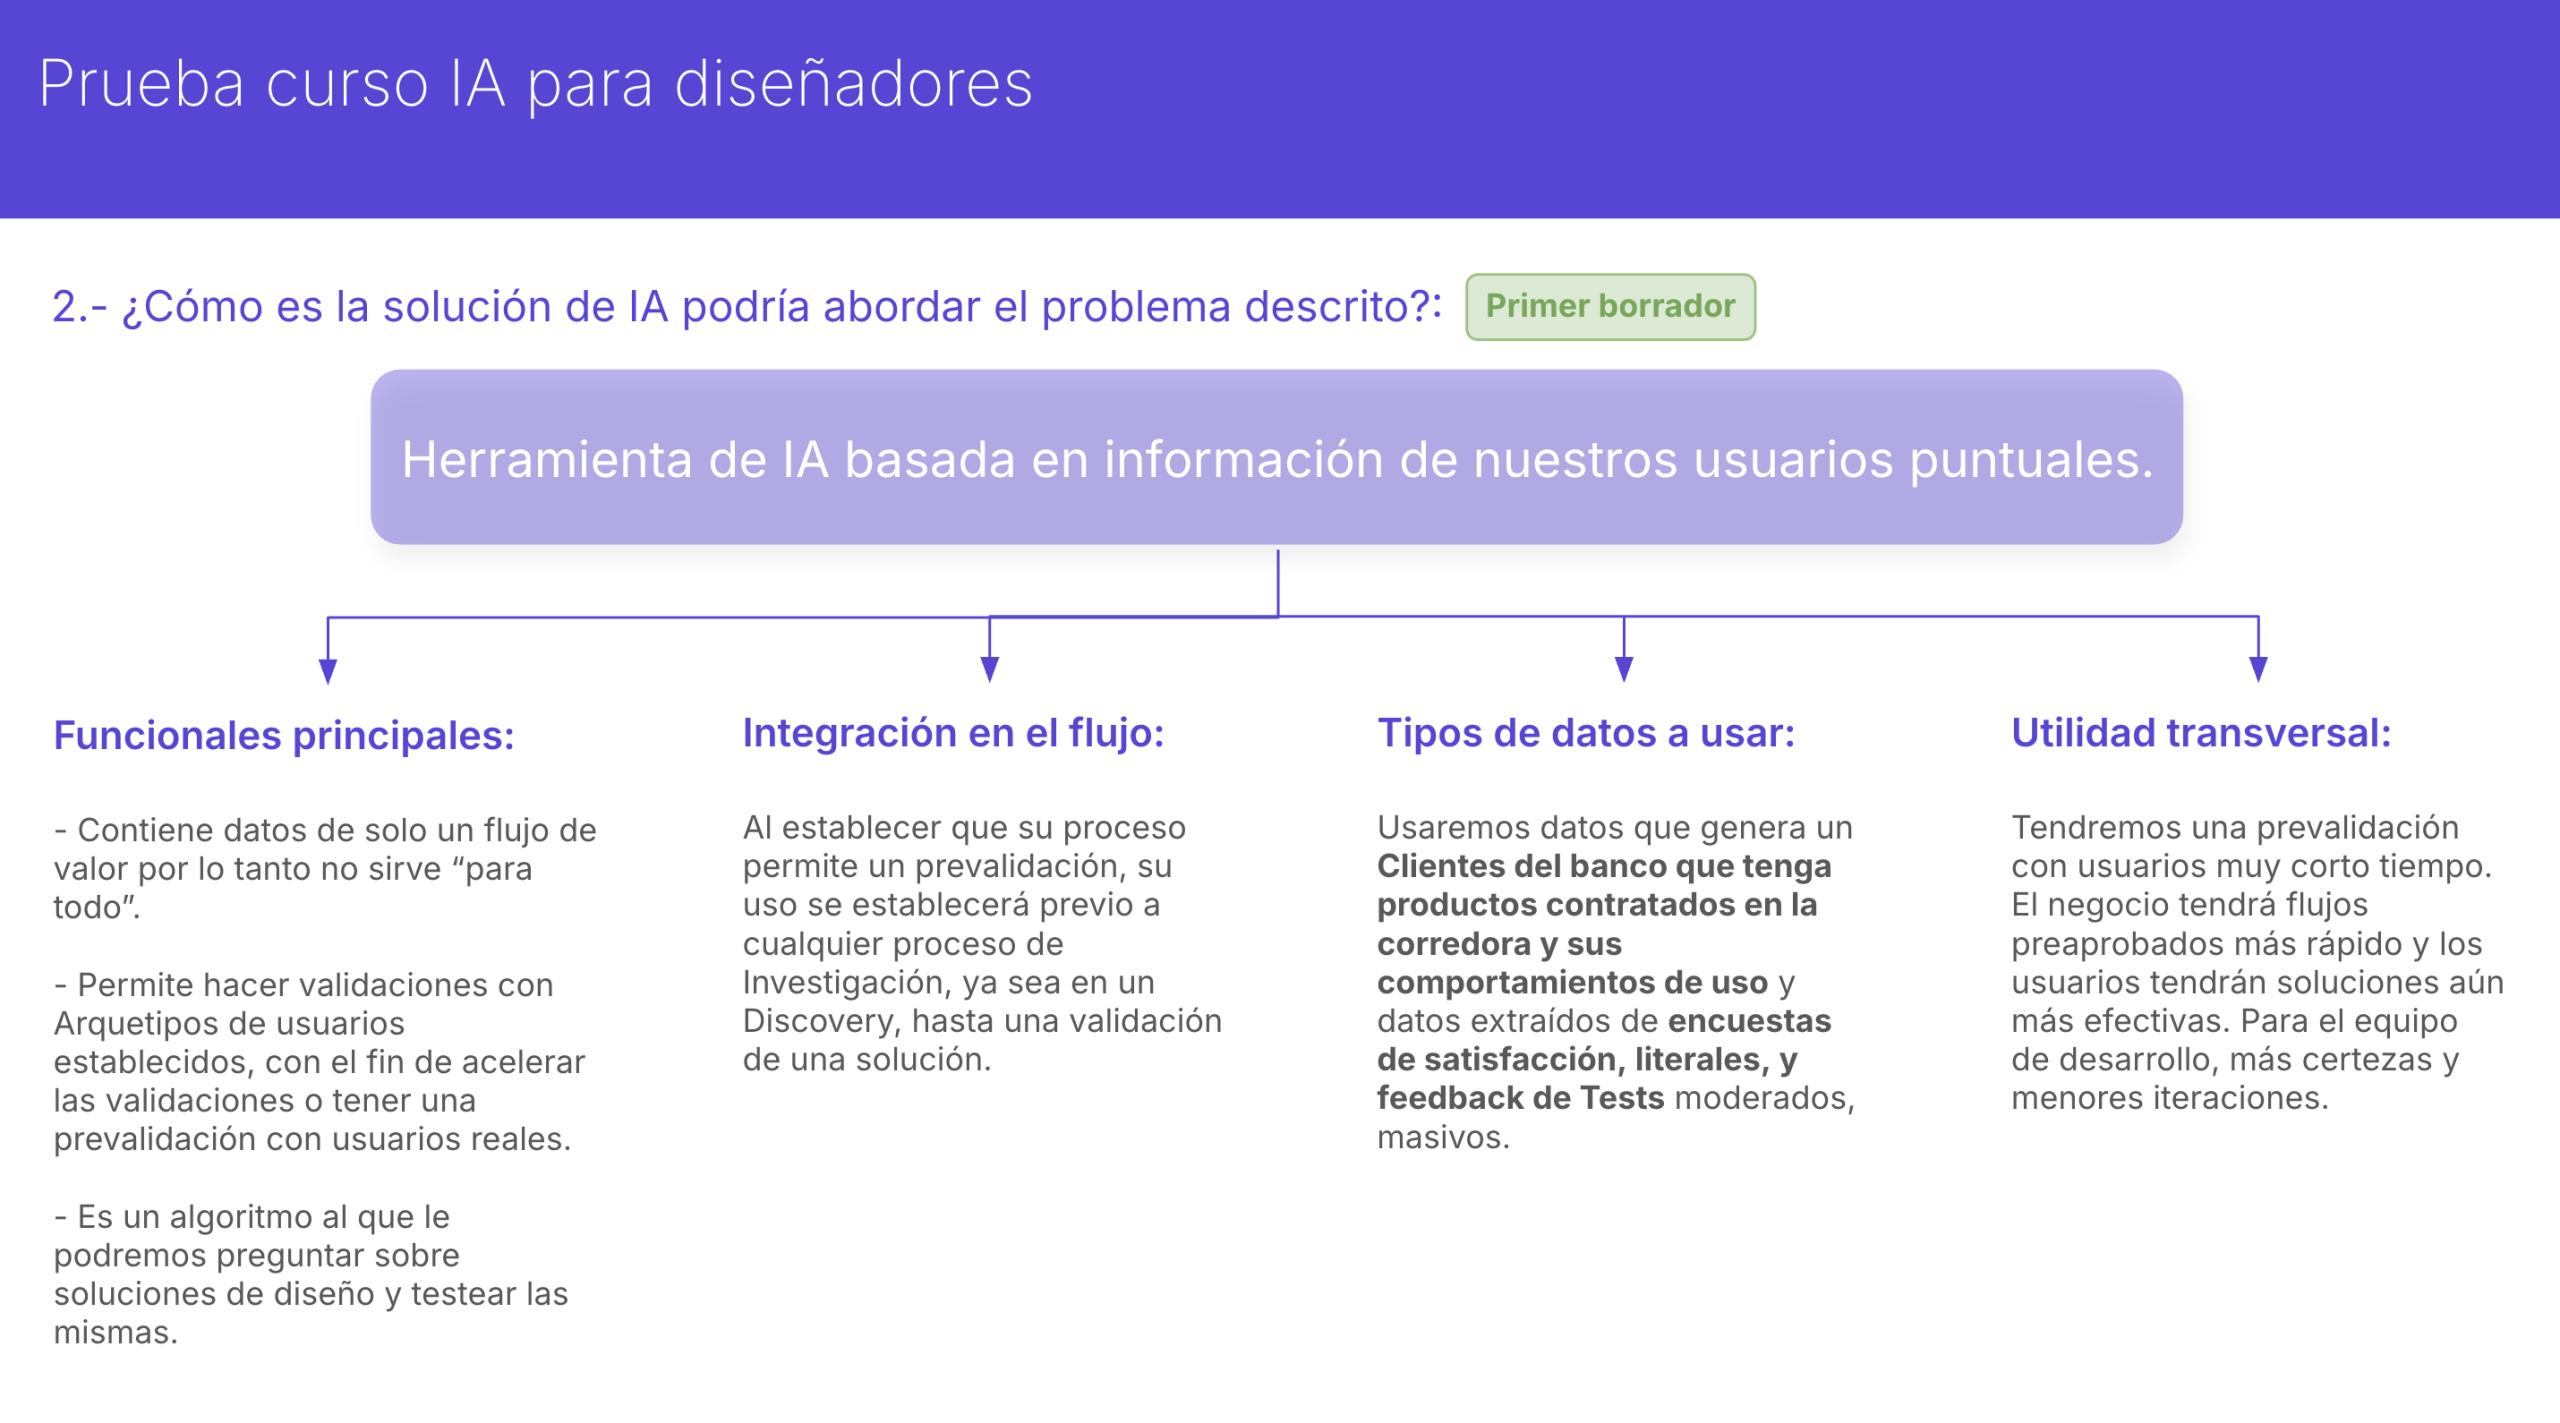Click the question heading '¿Cómo es la solución de IA'
The image size is (2560, 1423).
coord(746,307)
